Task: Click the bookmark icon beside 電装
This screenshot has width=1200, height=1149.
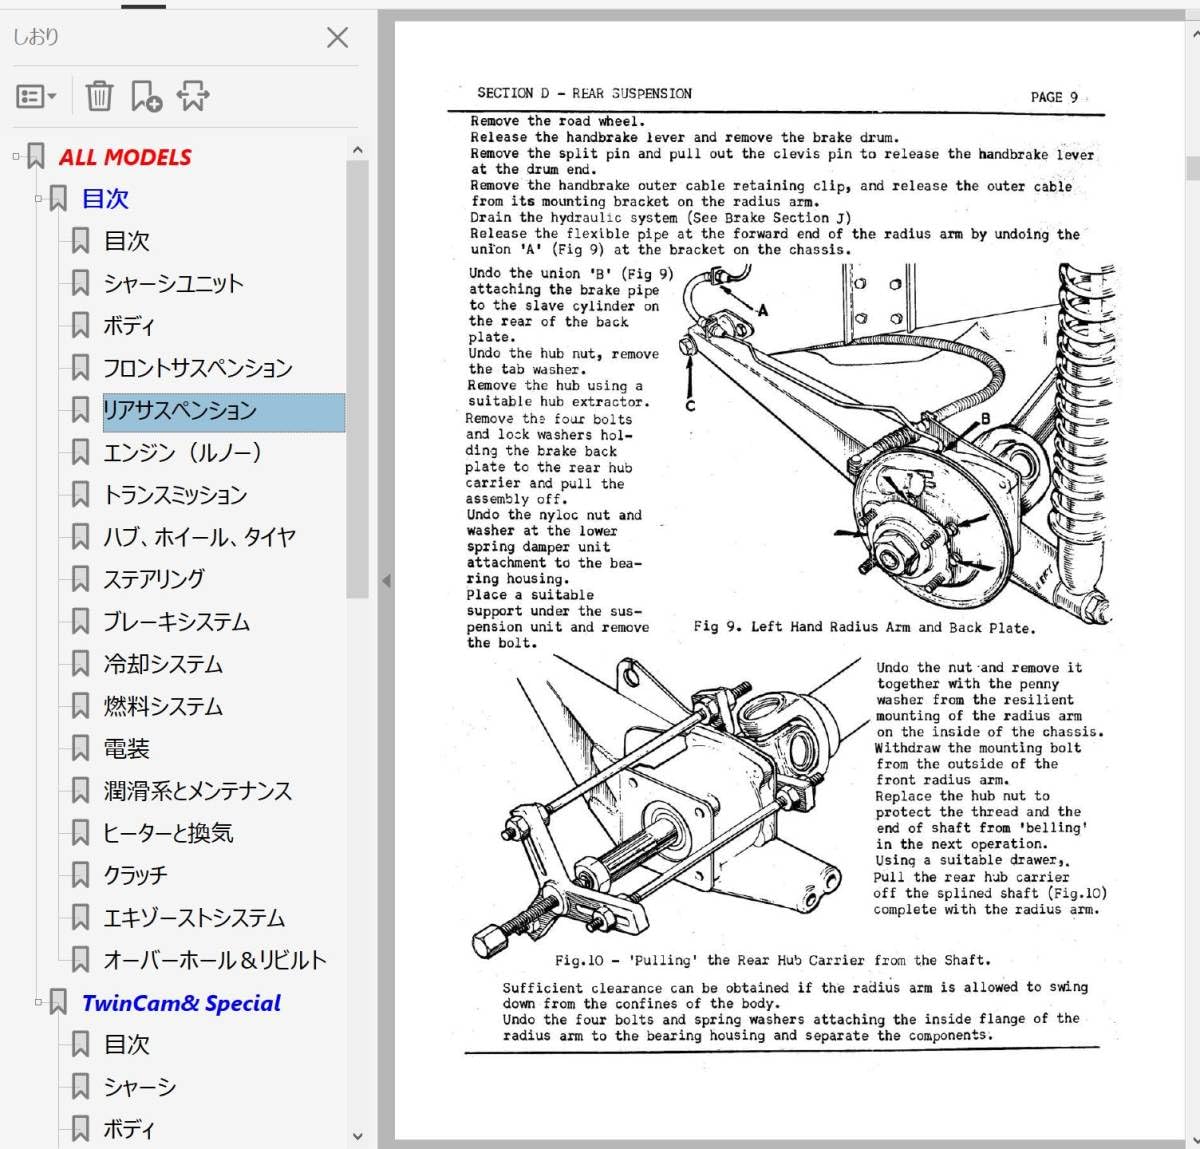Action: click(81, 748)
